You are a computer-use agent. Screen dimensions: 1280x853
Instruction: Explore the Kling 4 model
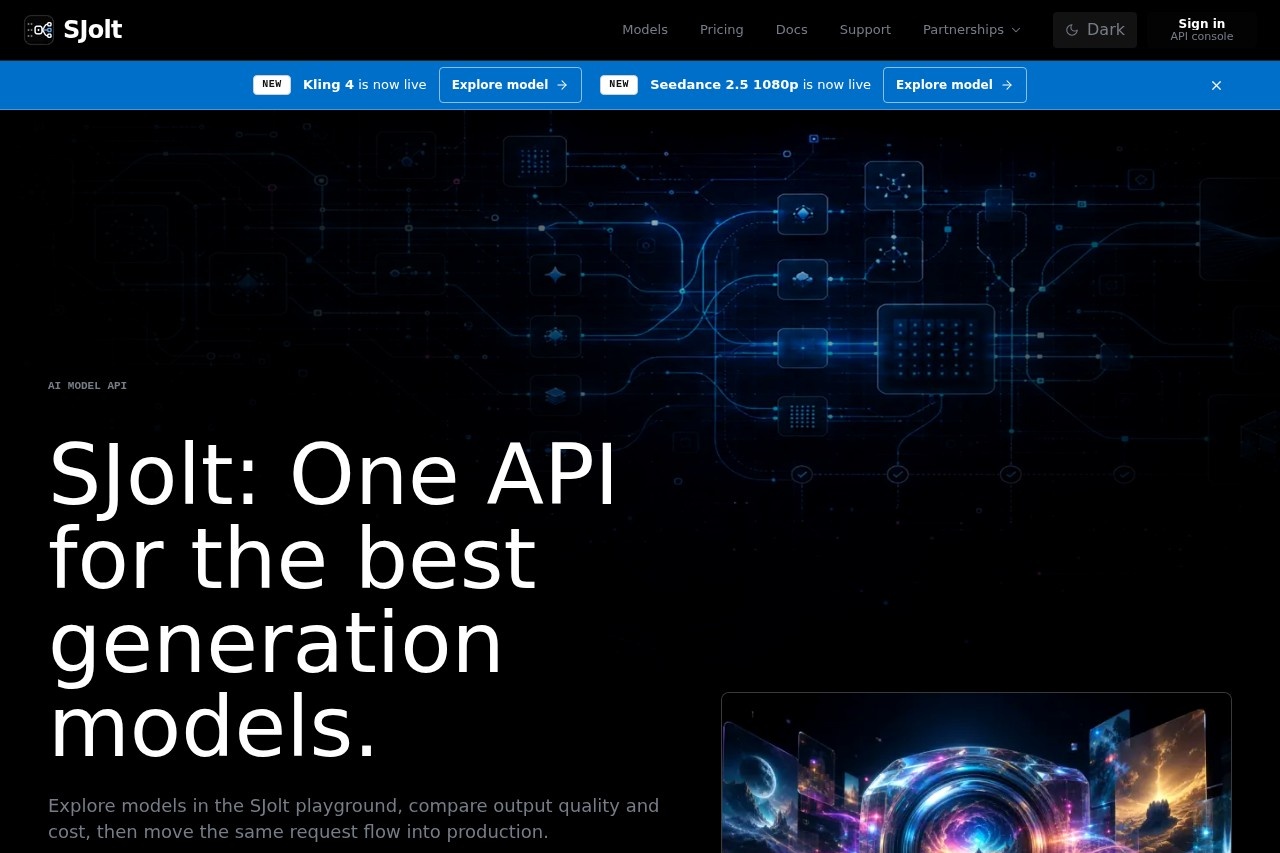pos(510,85)
